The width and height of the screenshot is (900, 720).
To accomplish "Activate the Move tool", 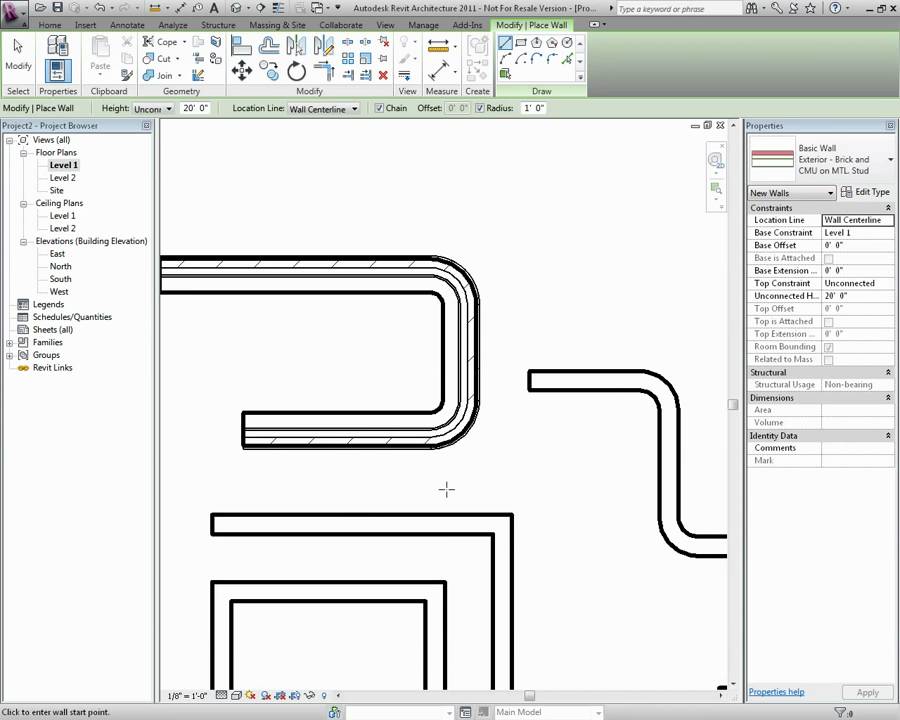I will [x=242, y=71].
